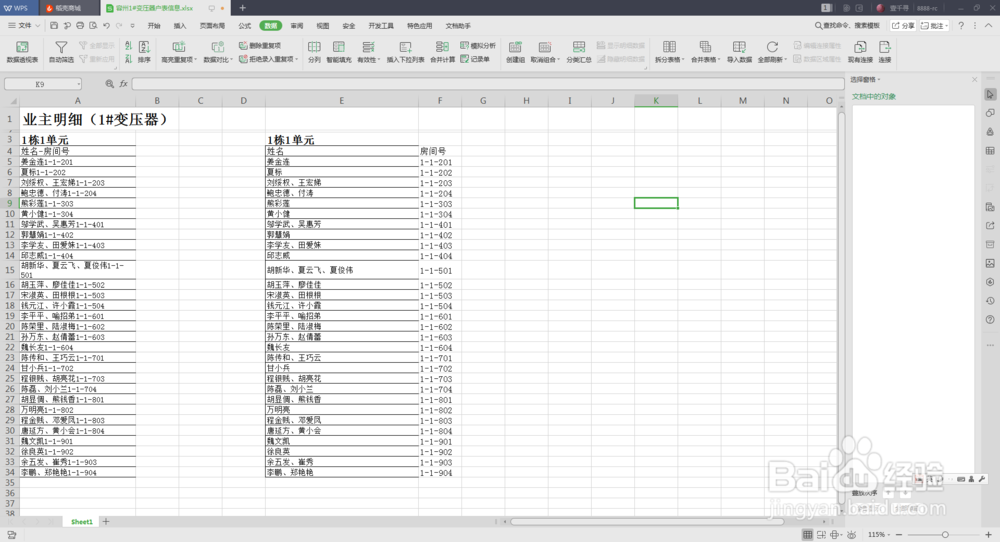Open the 分列 text-to-columns tool
Screen dimensions: 1000x542
314,51
